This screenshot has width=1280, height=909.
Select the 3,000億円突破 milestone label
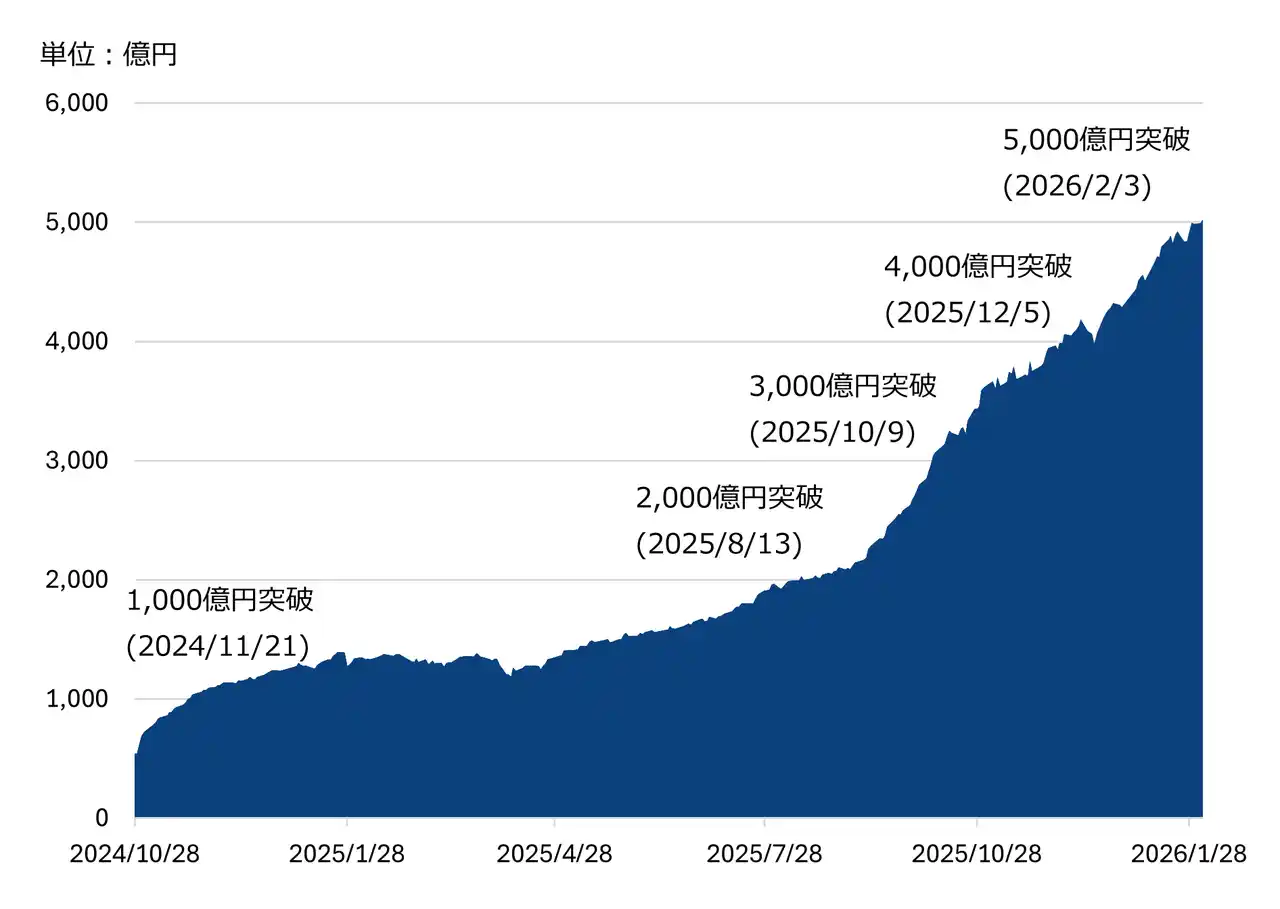[x=843, y=386]
